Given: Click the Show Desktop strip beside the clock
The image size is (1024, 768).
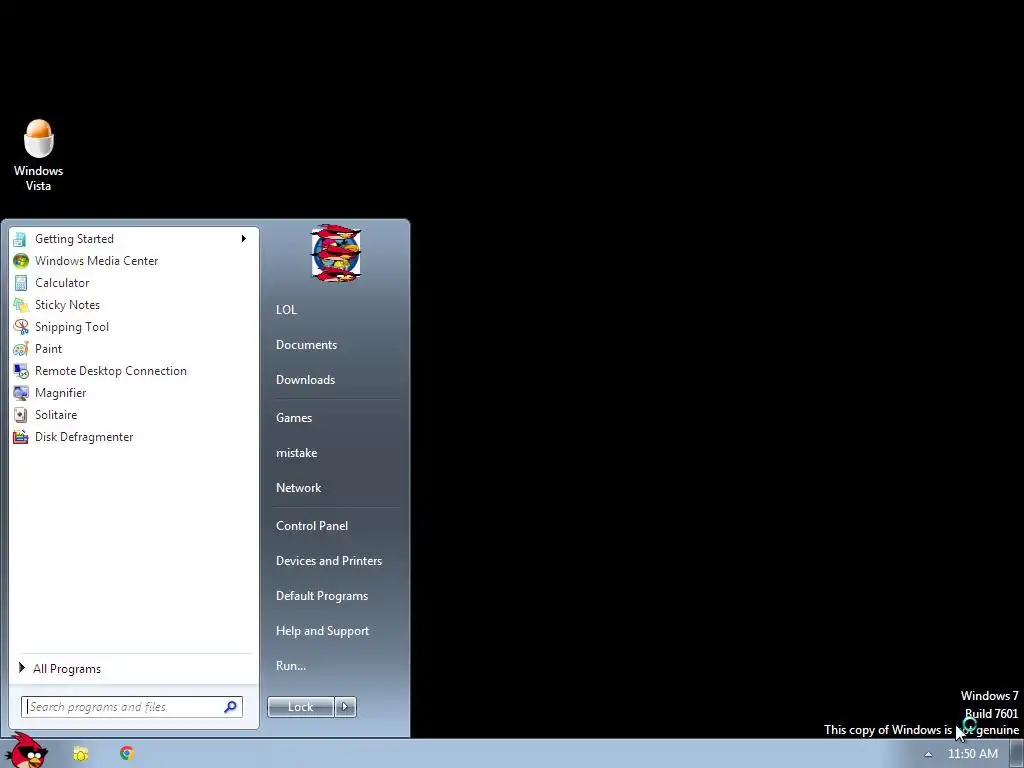Looking at the screenshot, I should point(1017,754).
